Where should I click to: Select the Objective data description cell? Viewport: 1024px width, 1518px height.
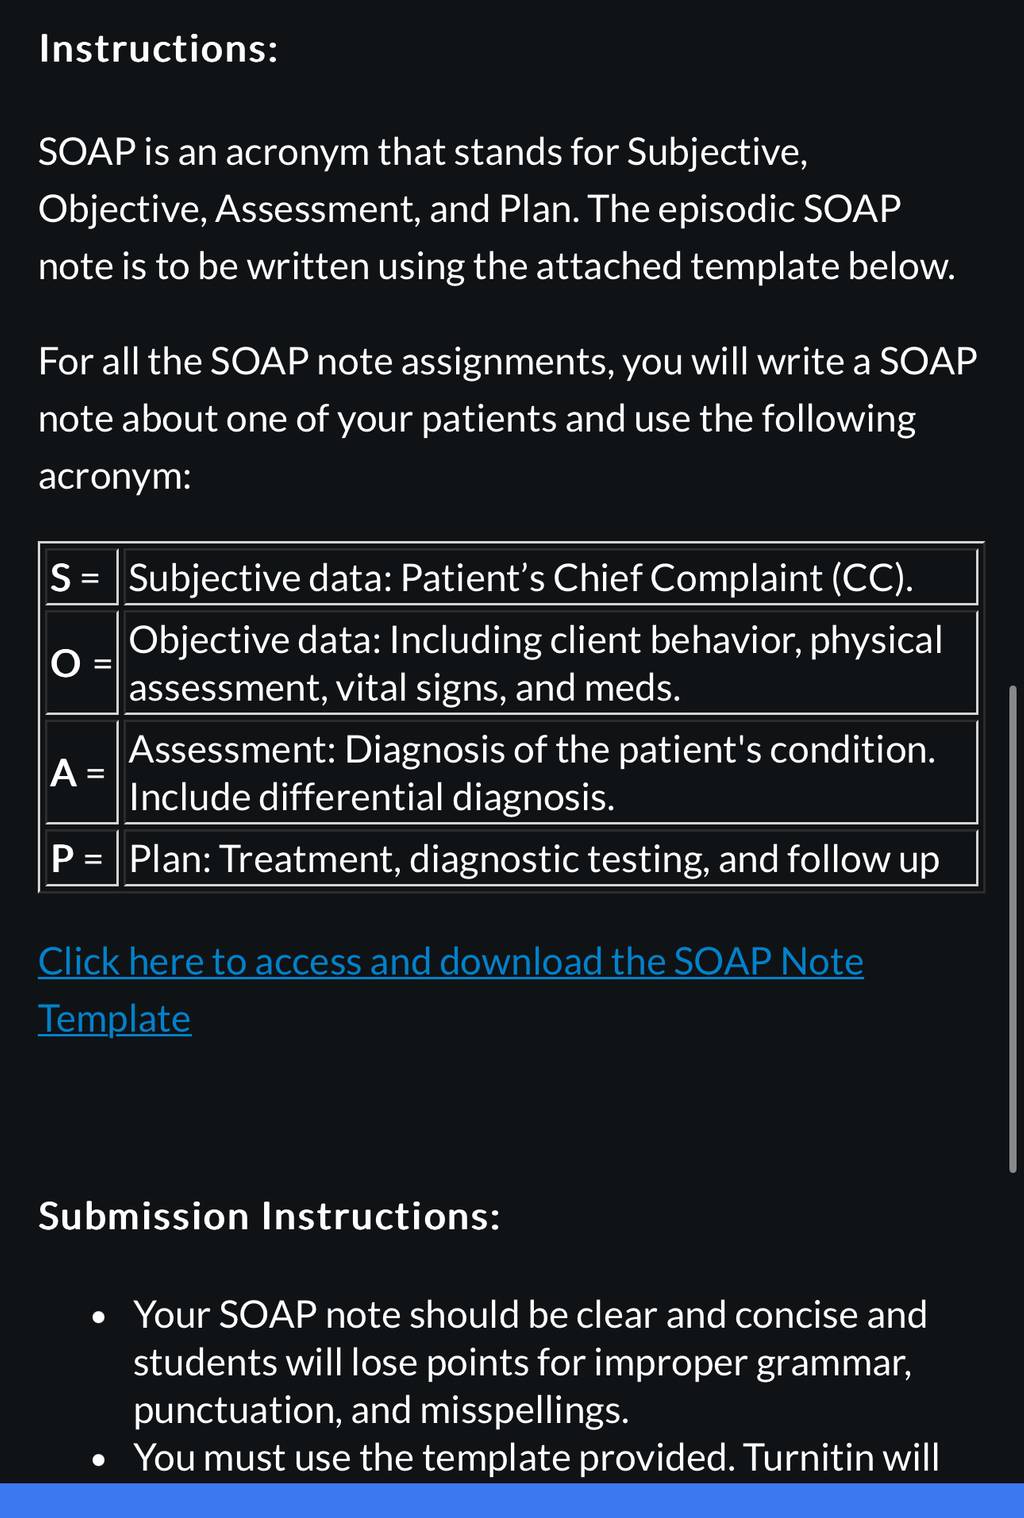[x=550, y=663]
